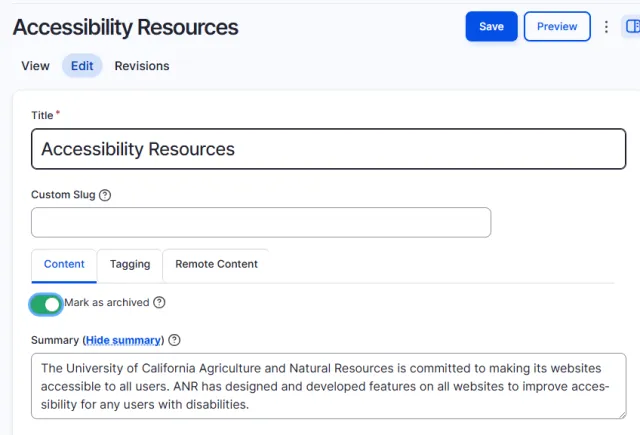The image size is (640, 435).
Task: Click inside the Summary text area
Action: (x=328, y=386)
